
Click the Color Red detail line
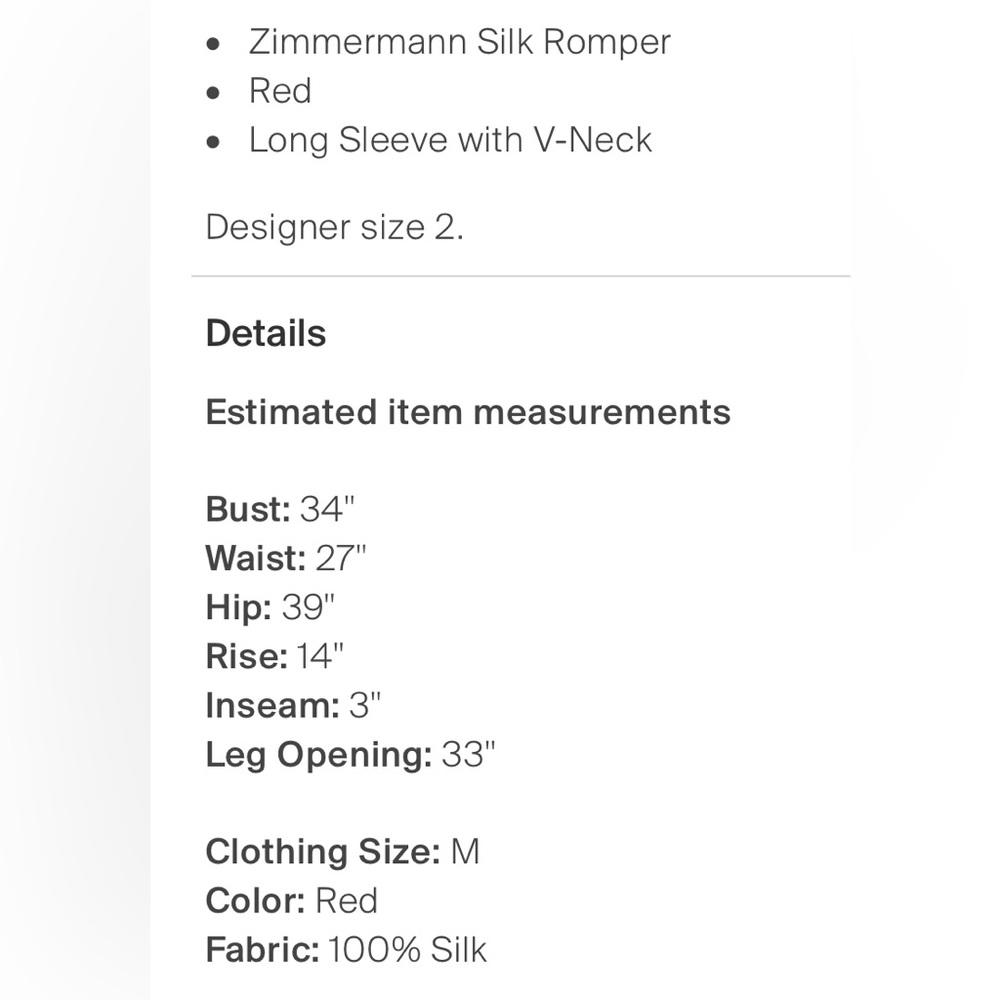click(x=291, y=901)
